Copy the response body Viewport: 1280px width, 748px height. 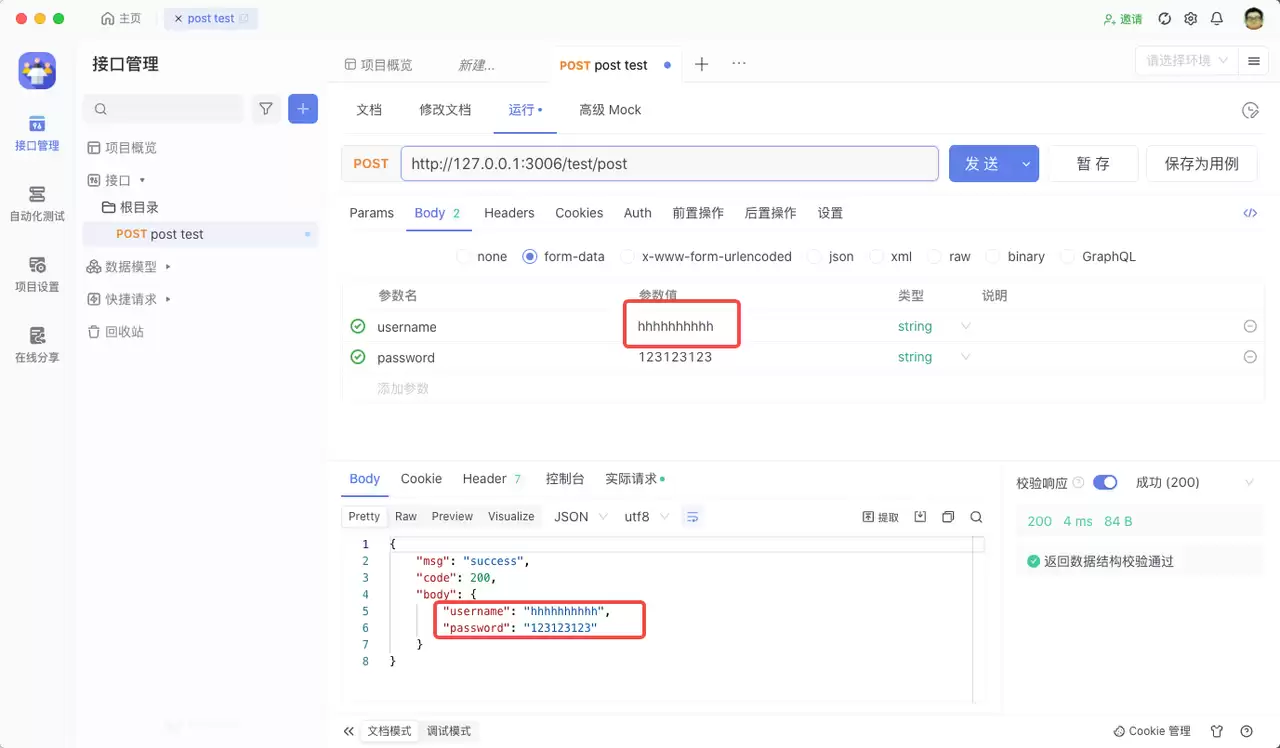948,517
